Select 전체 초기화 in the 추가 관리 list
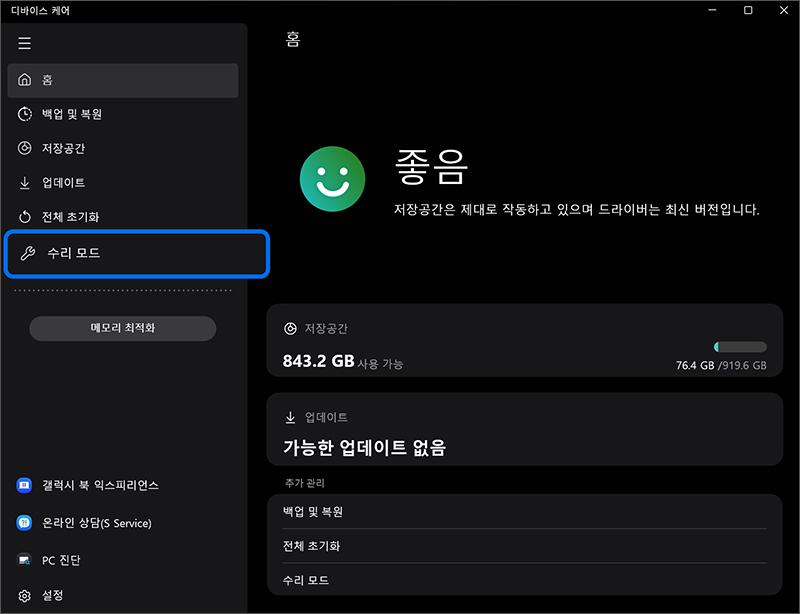Image resolution: width=800 pixels, height=614 pixels. (x=525, y=545)
